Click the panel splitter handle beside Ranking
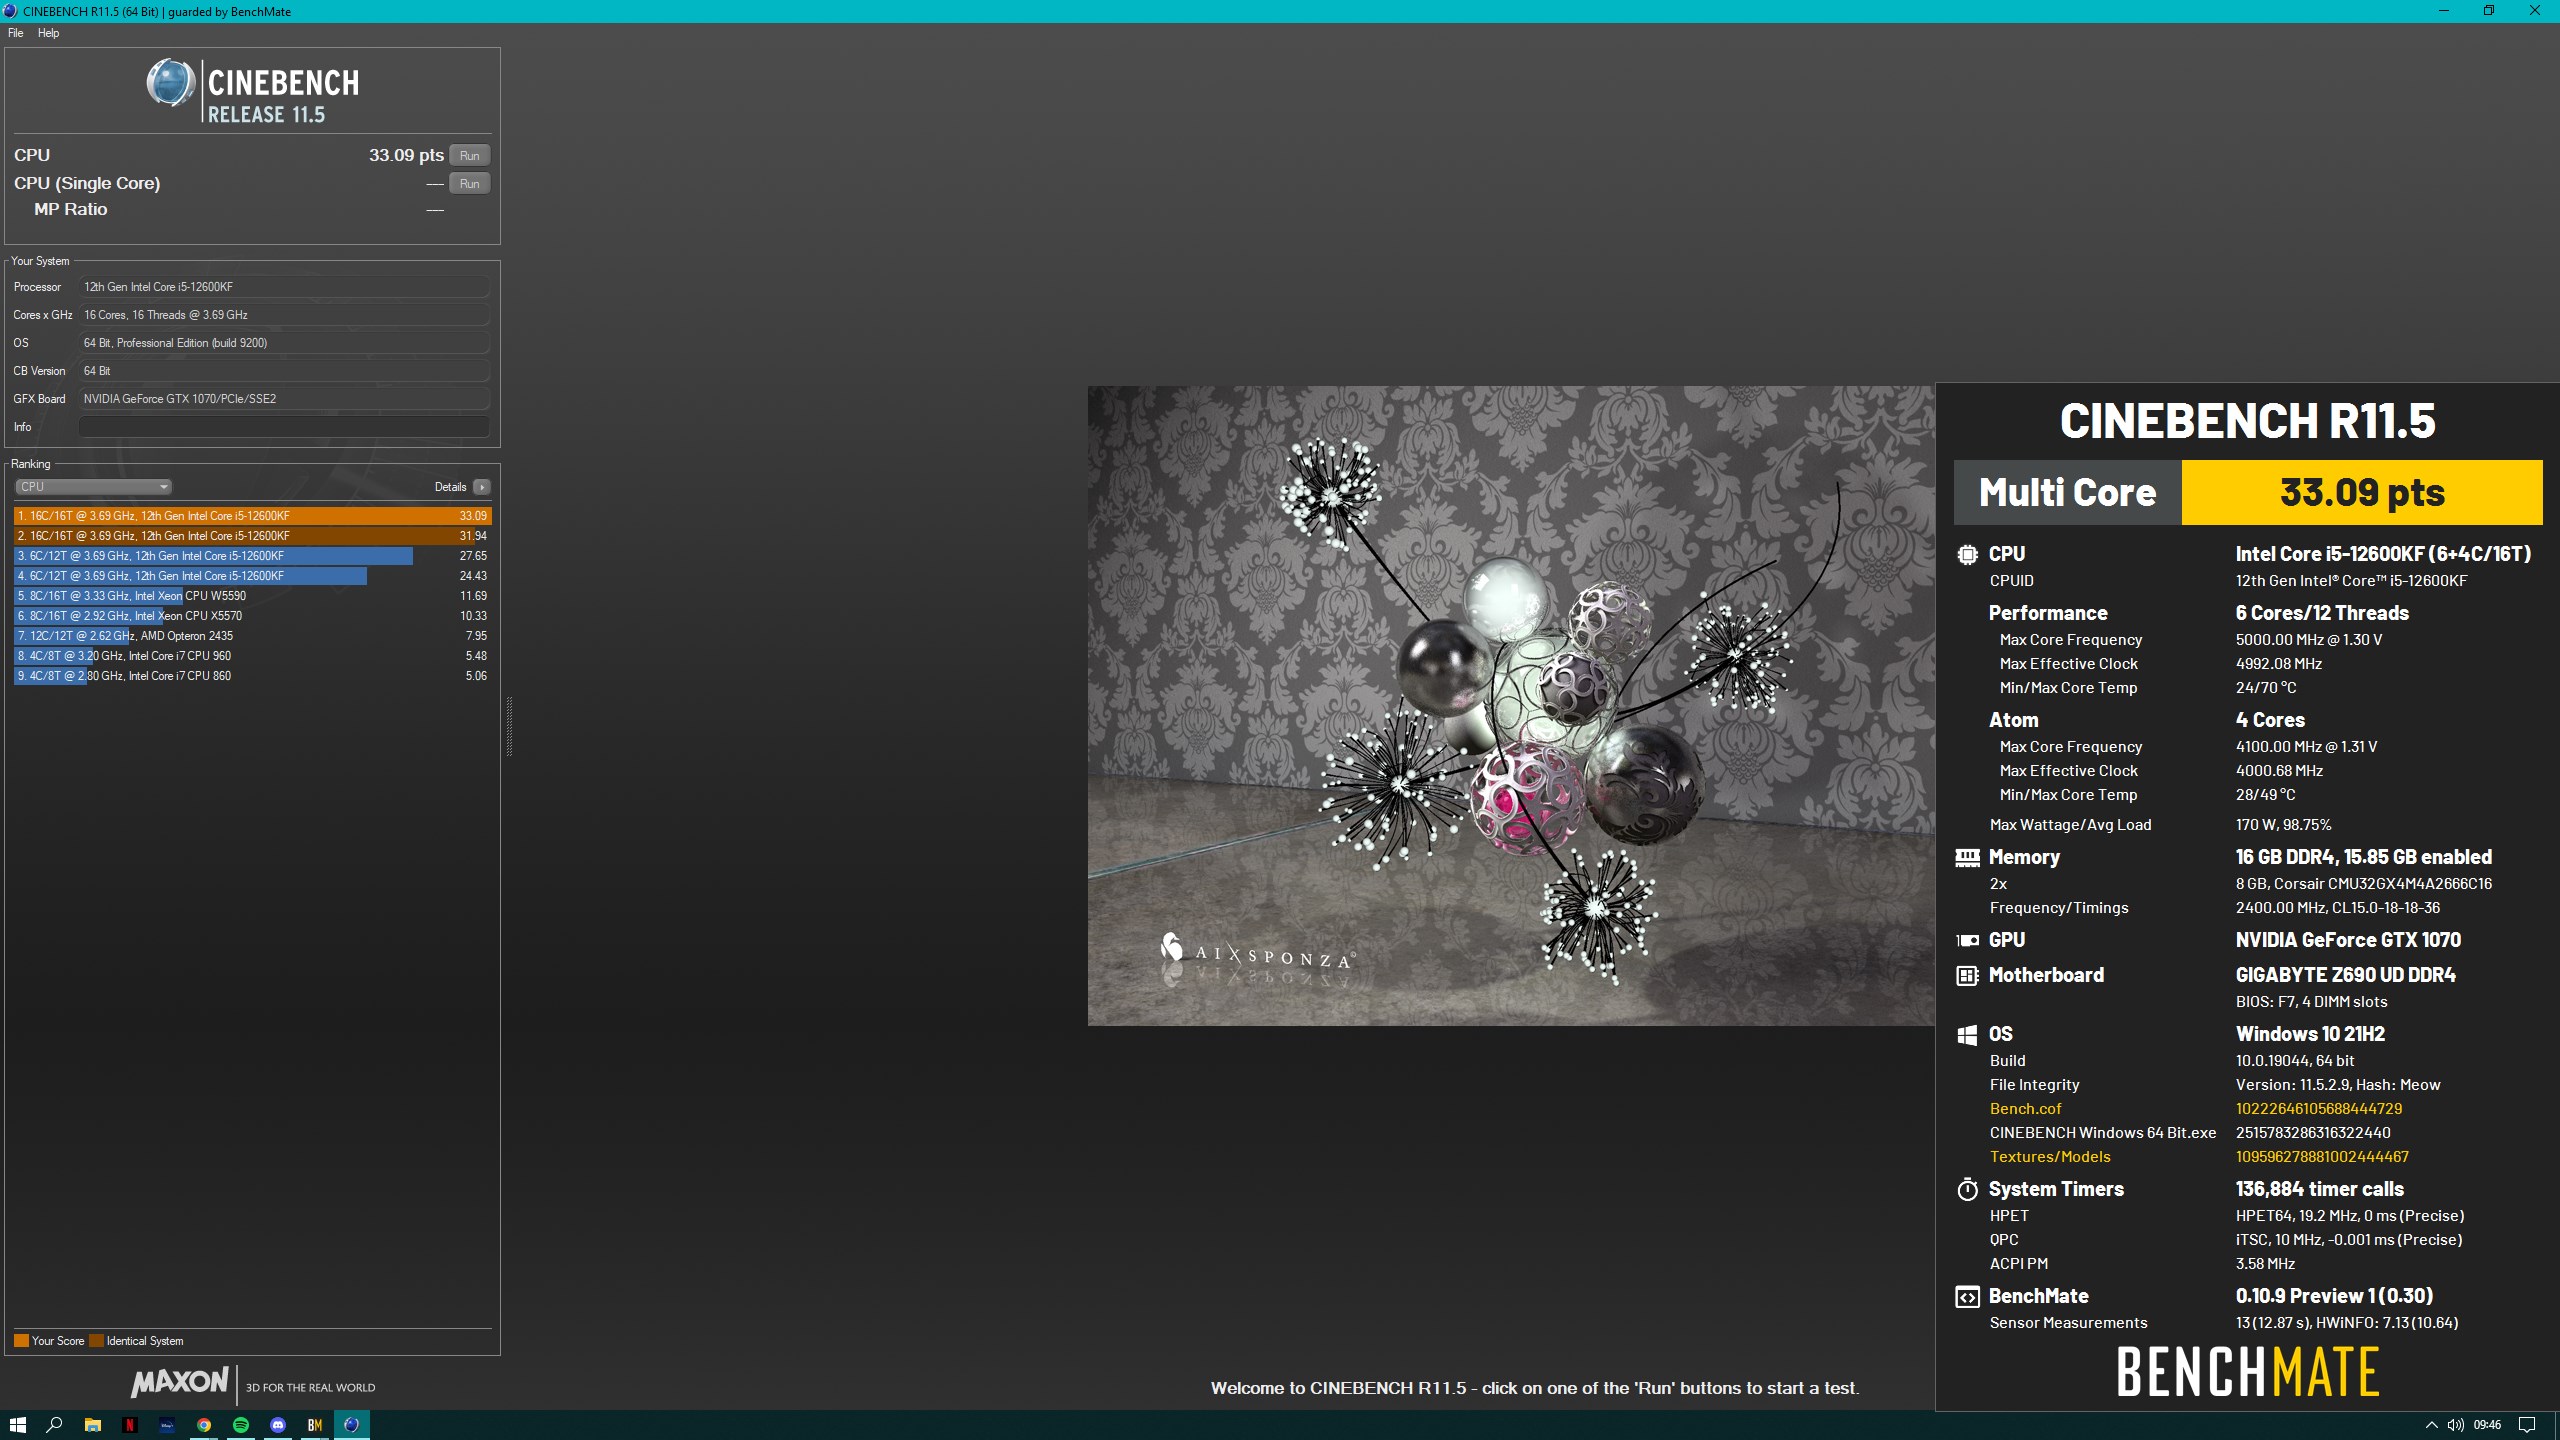This screenshot has height=1440, width=2560. [x=509, y=726]
